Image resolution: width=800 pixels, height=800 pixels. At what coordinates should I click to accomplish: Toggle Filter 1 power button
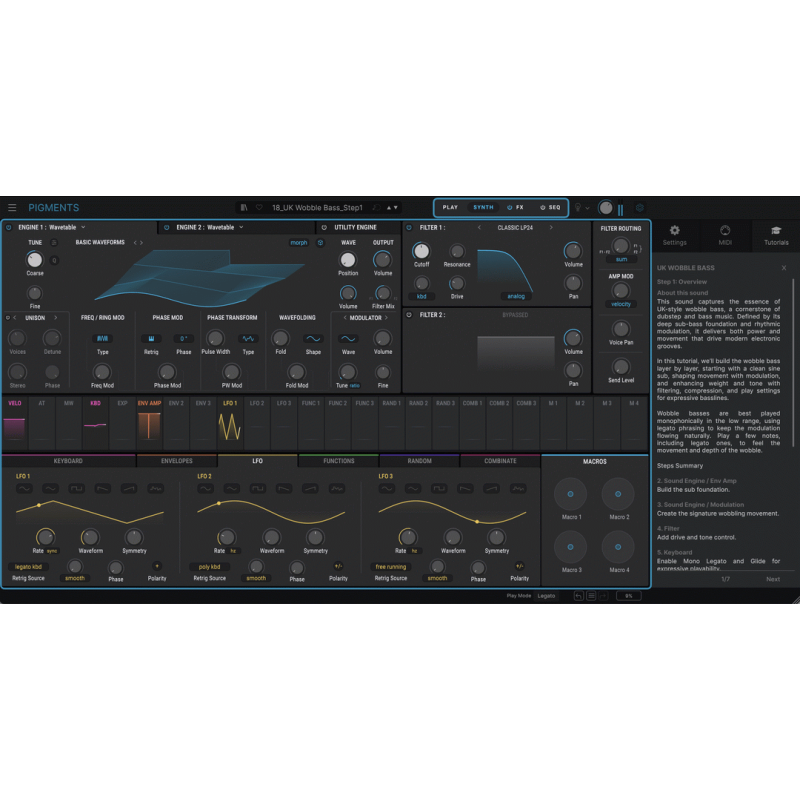tap(409, 228)
